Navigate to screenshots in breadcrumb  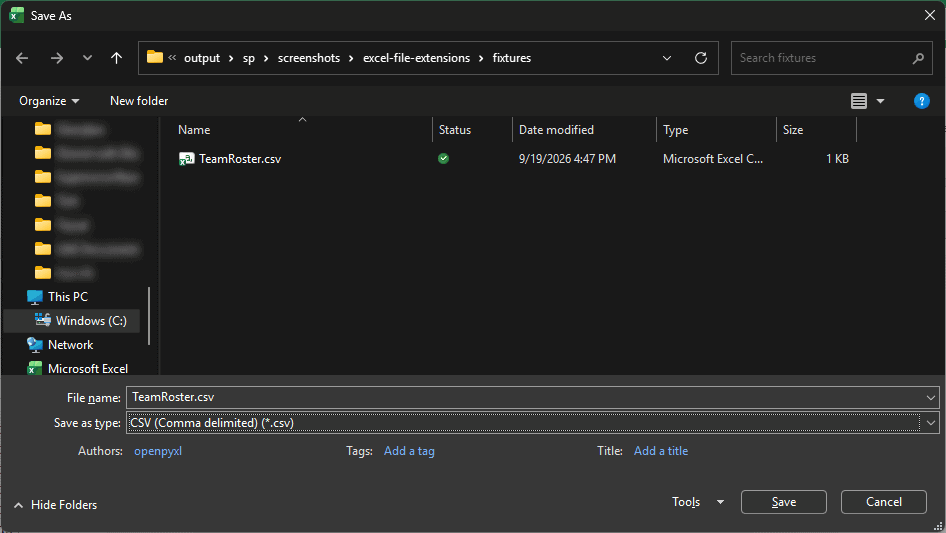(x=309, y=58)
